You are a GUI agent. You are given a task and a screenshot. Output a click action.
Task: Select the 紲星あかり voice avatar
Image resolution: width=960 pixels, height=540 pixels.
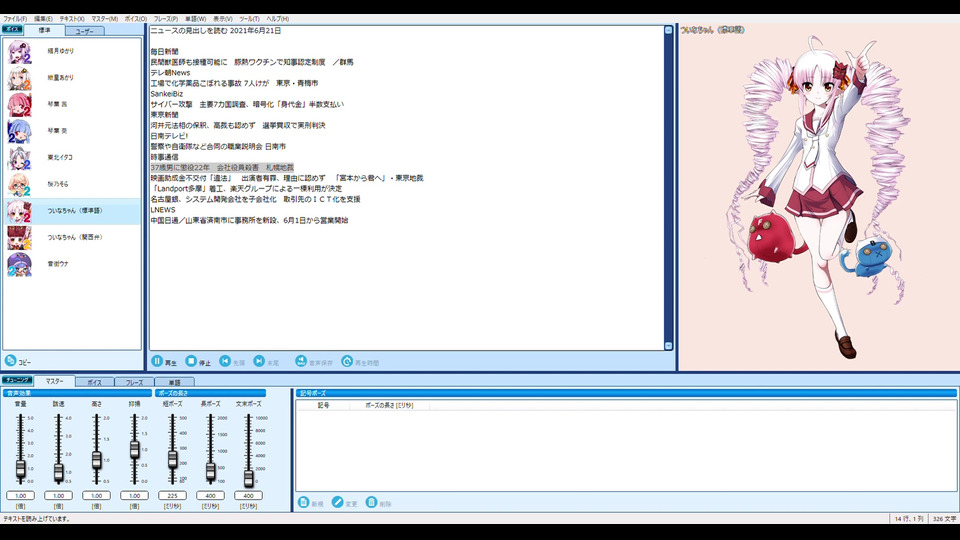[20, 78]
